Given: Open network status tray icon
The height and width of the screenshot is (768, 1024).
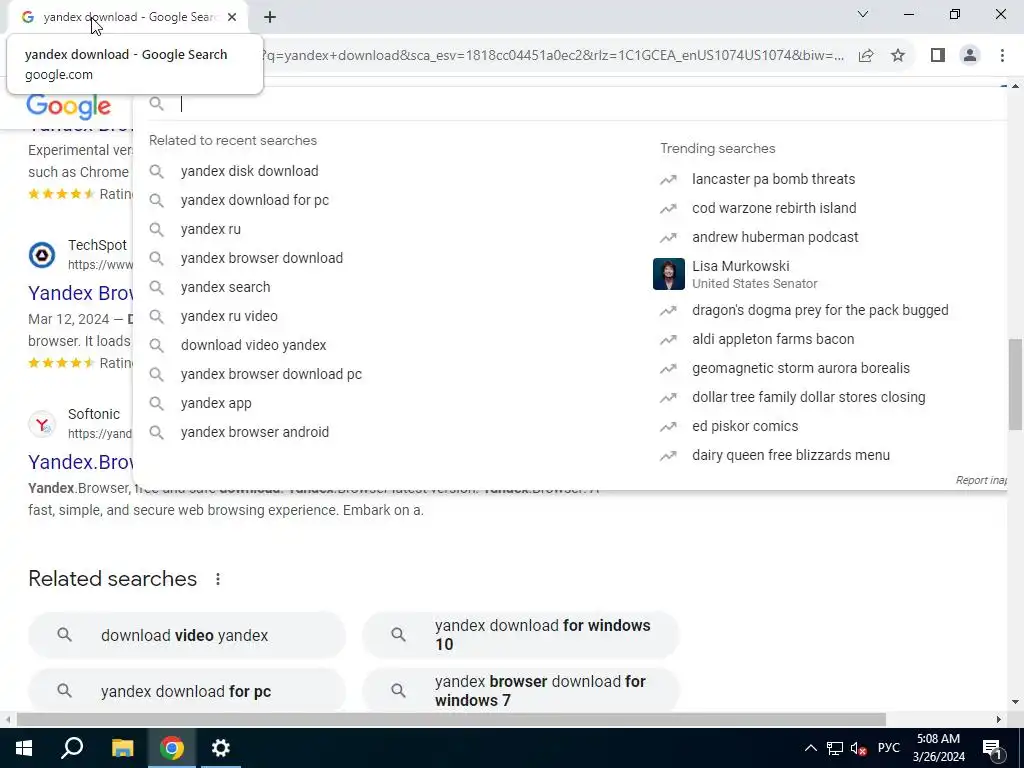Looking at the screenshot, I should click(x=835, y=748).
